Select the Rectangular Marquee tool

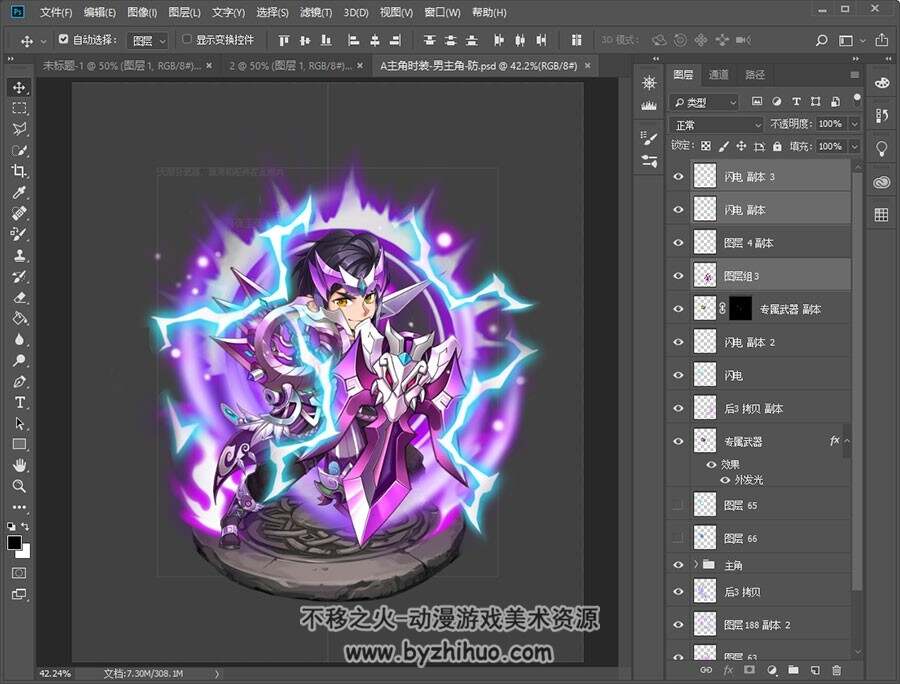coord(19,108)
